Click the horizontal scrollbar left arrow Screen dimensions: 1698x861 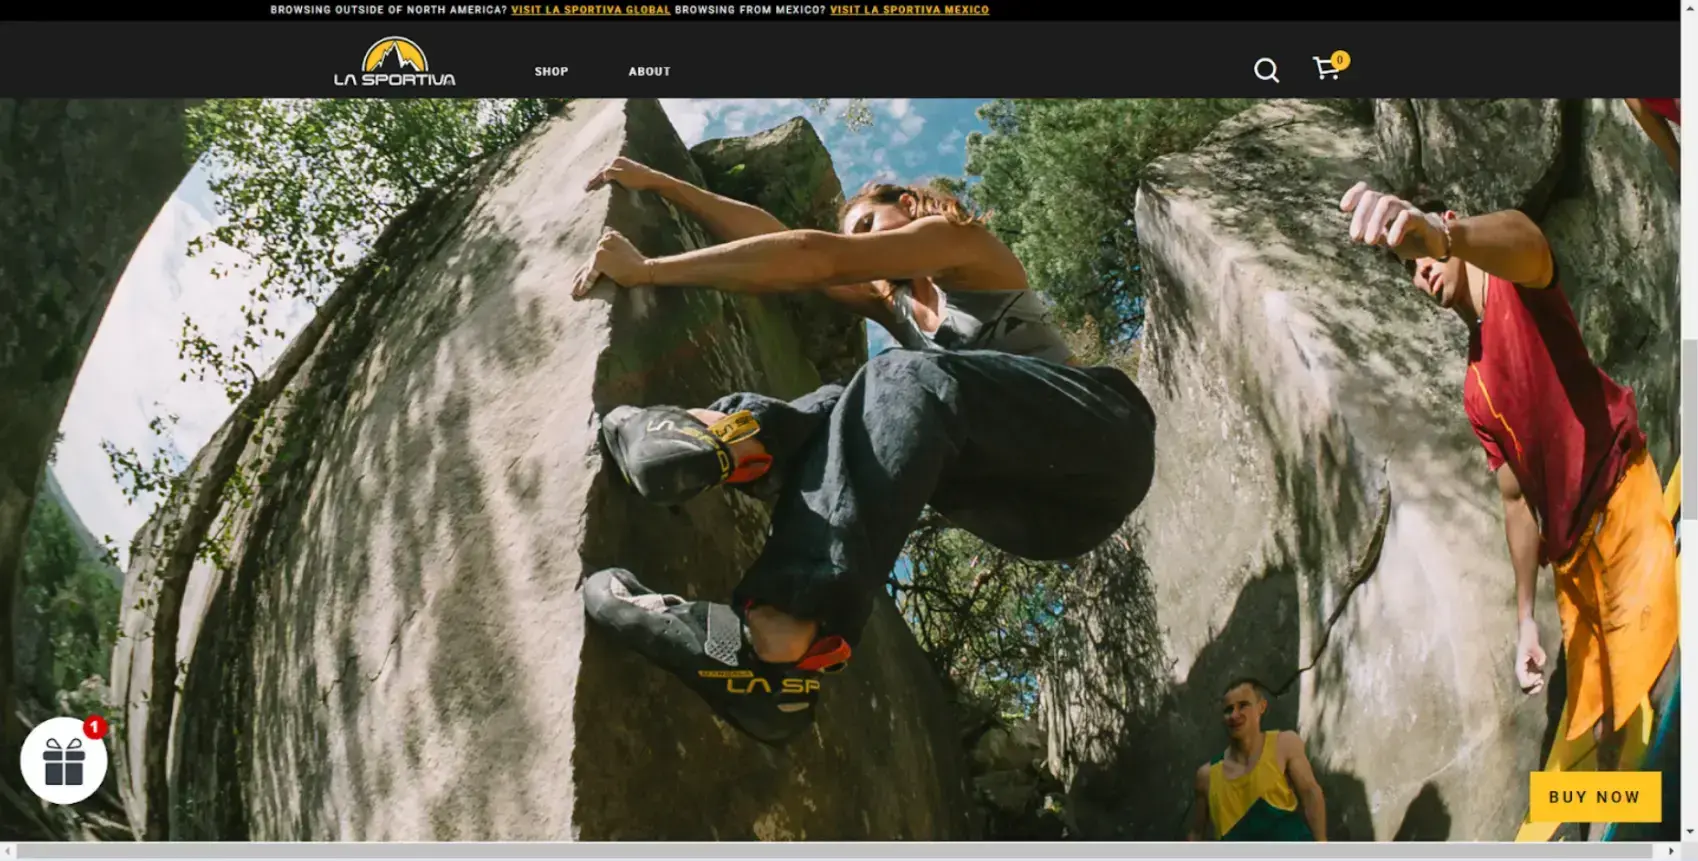[x=8, y=852]
